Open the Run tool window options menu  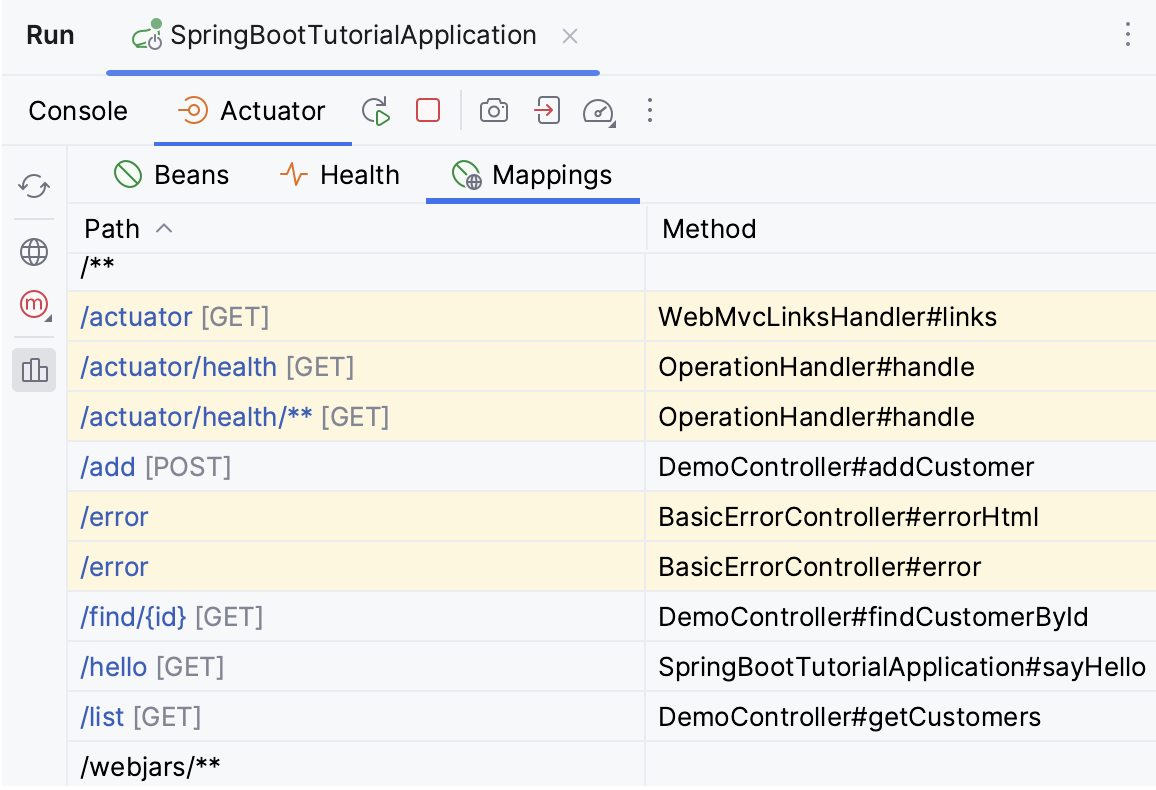tap(1127, 35)
